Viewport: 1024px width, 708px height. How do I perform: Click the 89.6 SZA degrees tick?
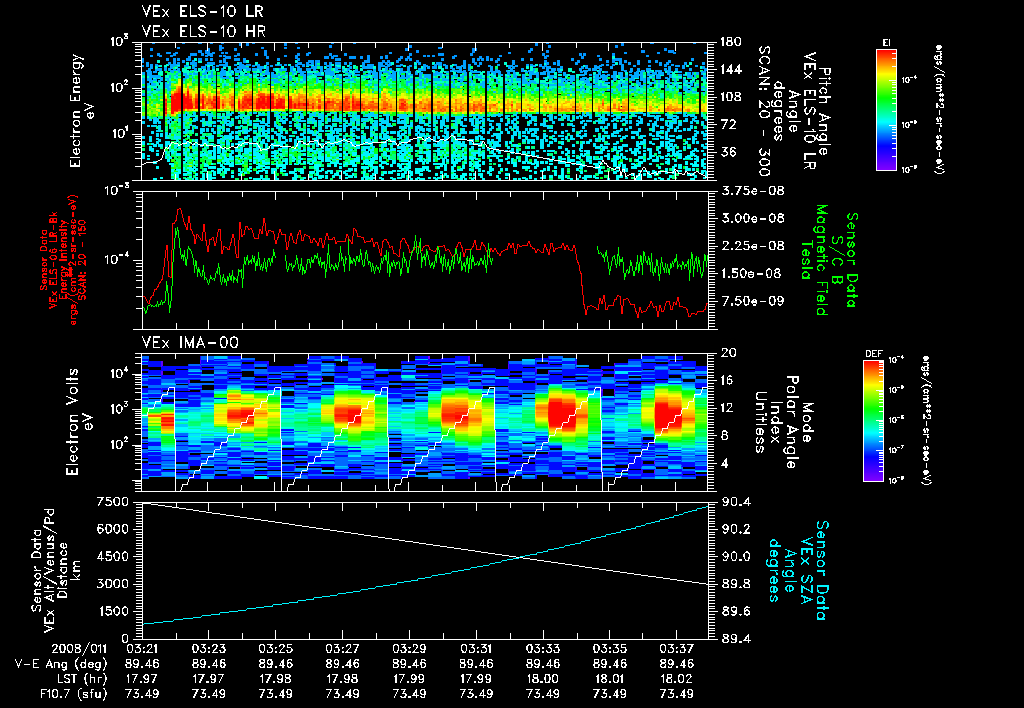coord(735,612)
